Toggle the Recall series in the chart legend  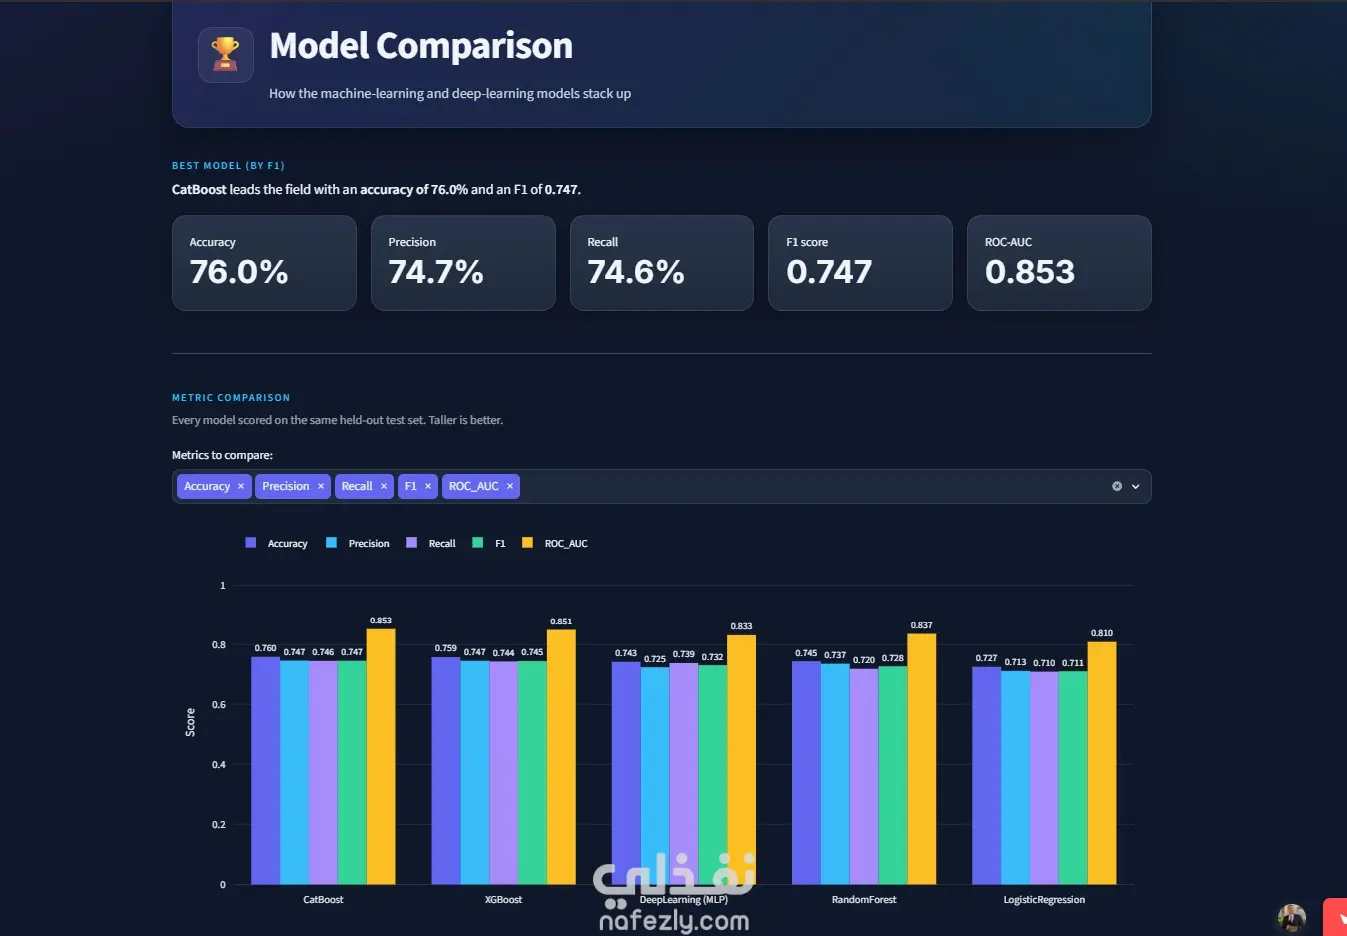click(x=431, y=543)
